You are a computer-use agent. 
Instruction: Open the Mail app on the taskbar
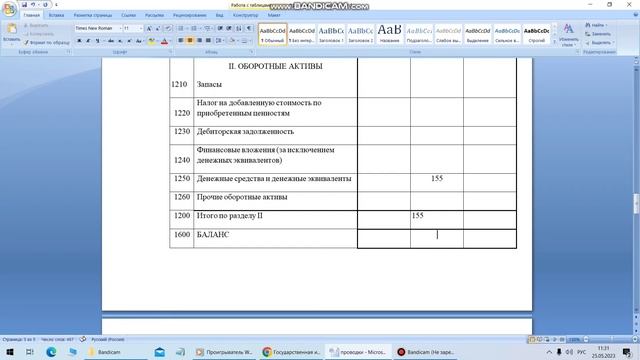[160, 351]
